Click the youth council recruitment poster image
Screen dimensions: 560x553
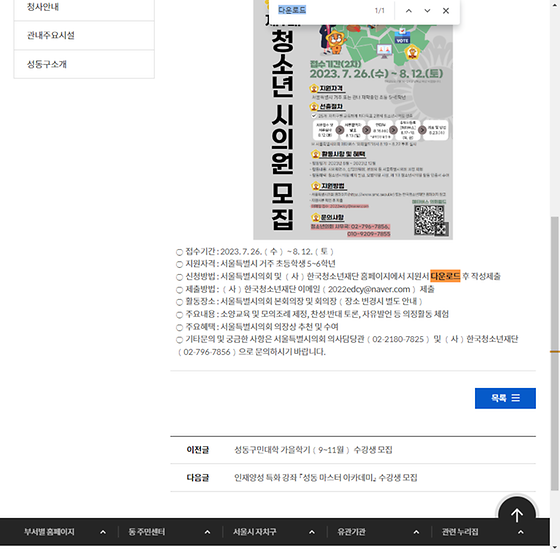pyautogui.click(x=353, y=120)
